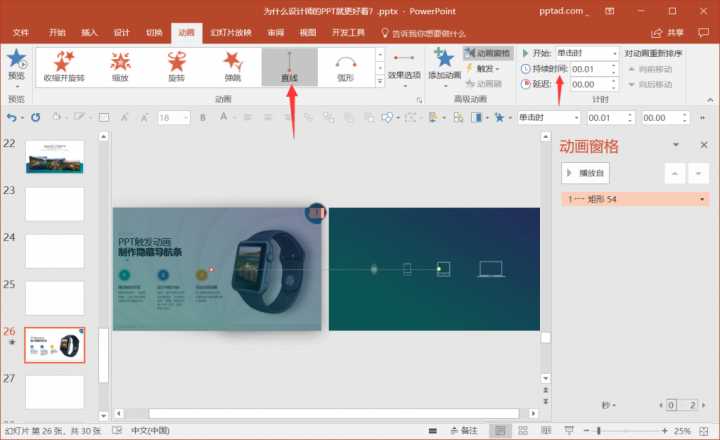
Task: Switch to Reading view icon
Action: 546,430
